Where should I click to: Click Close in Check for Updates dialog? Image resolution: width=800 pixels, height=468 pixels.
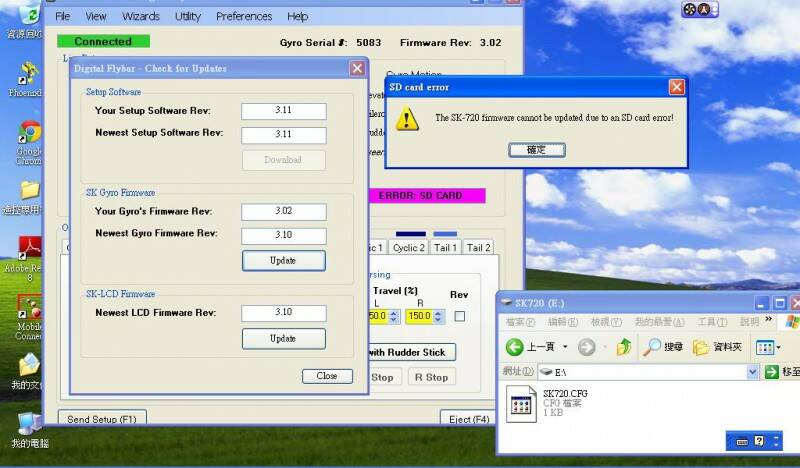327,376
